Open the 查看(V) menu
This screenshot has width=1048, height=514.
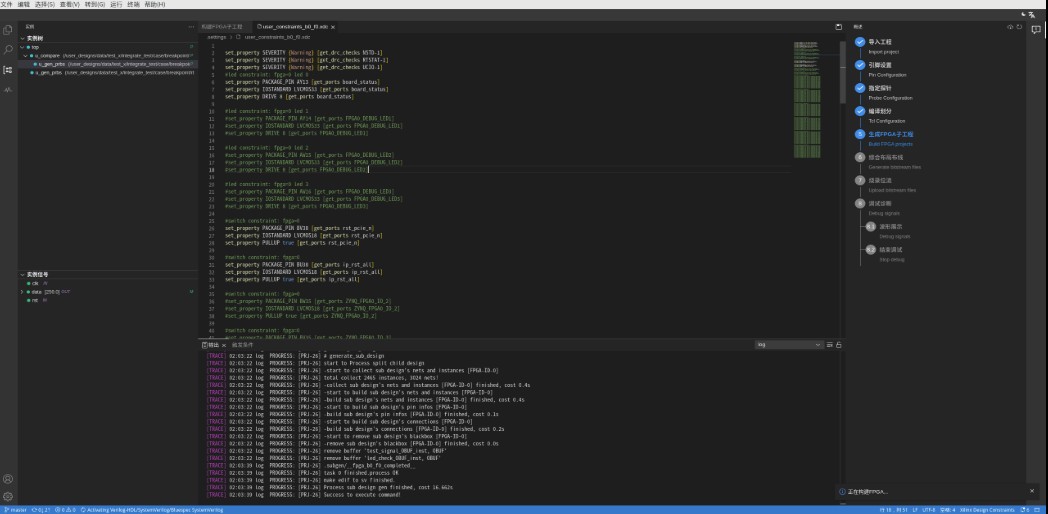pyautogui.click(x=70, y=5)
